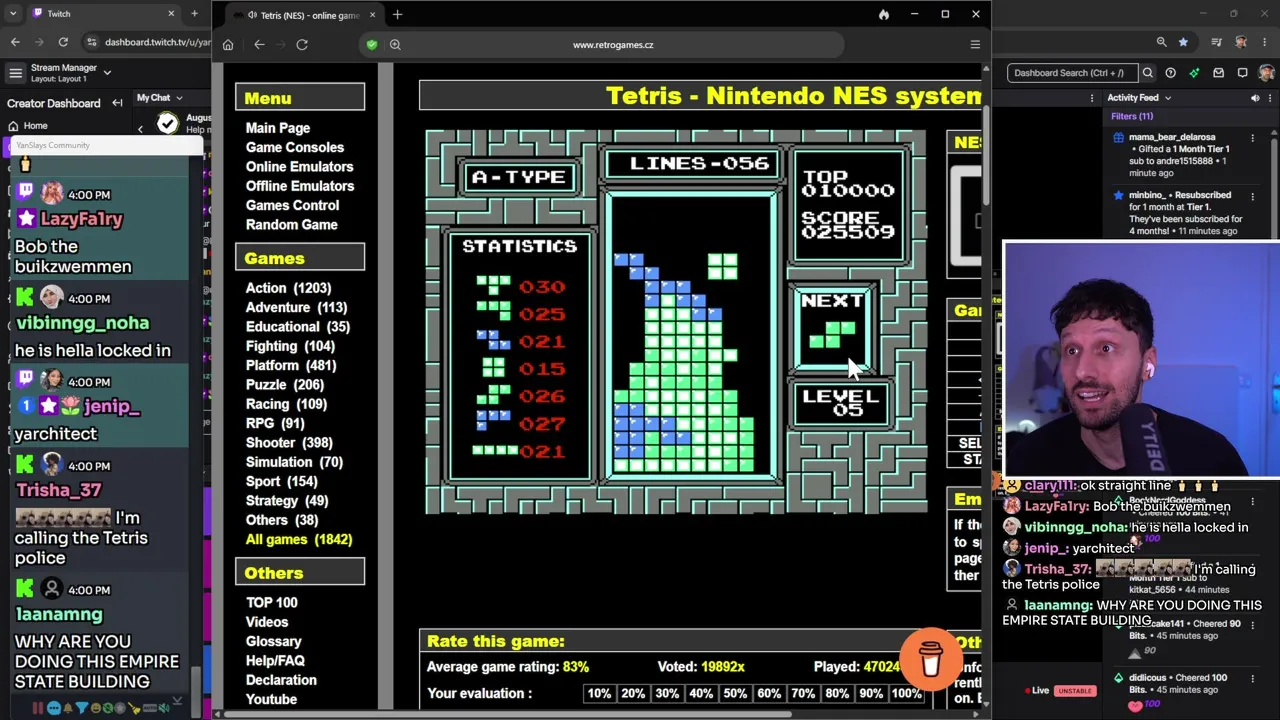Open Random Game link
Viewport: 1280px width, 720px height.
292,225
